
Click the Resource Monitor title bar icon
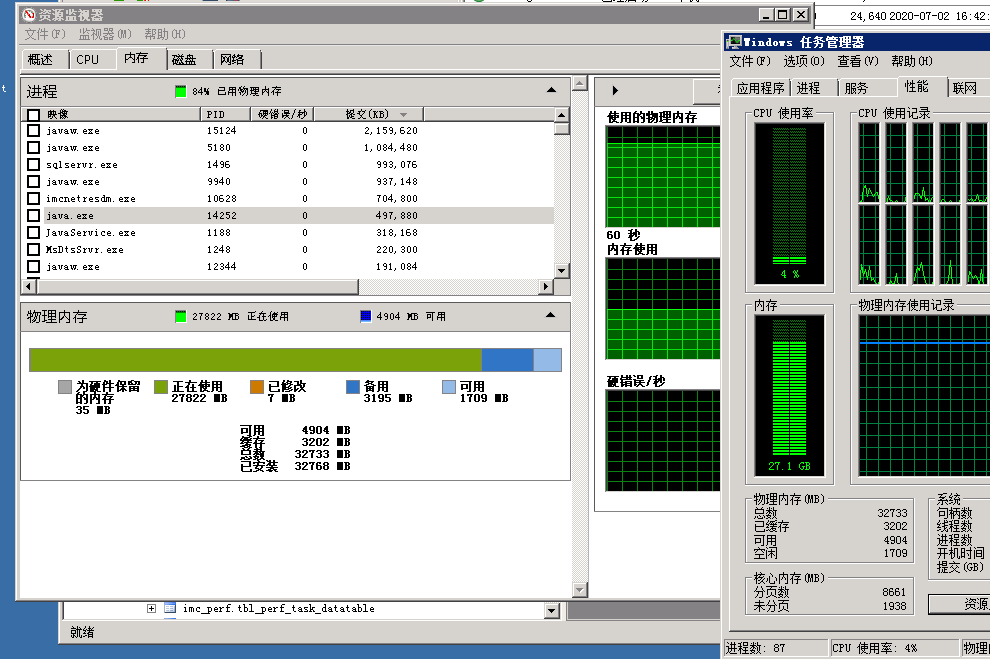pos(29,15)
